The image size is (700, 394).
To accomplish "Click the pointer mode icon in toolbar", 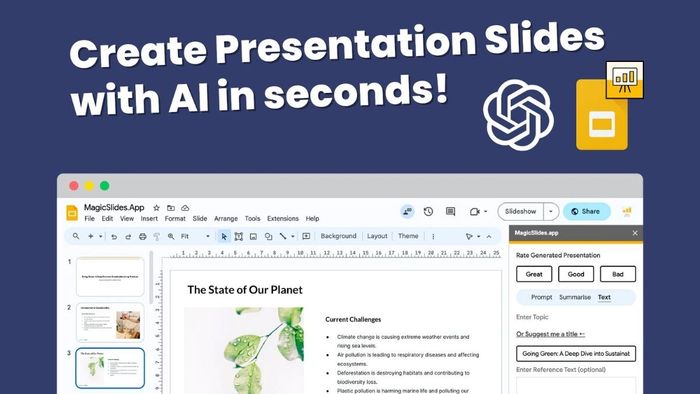I will 469,236.
